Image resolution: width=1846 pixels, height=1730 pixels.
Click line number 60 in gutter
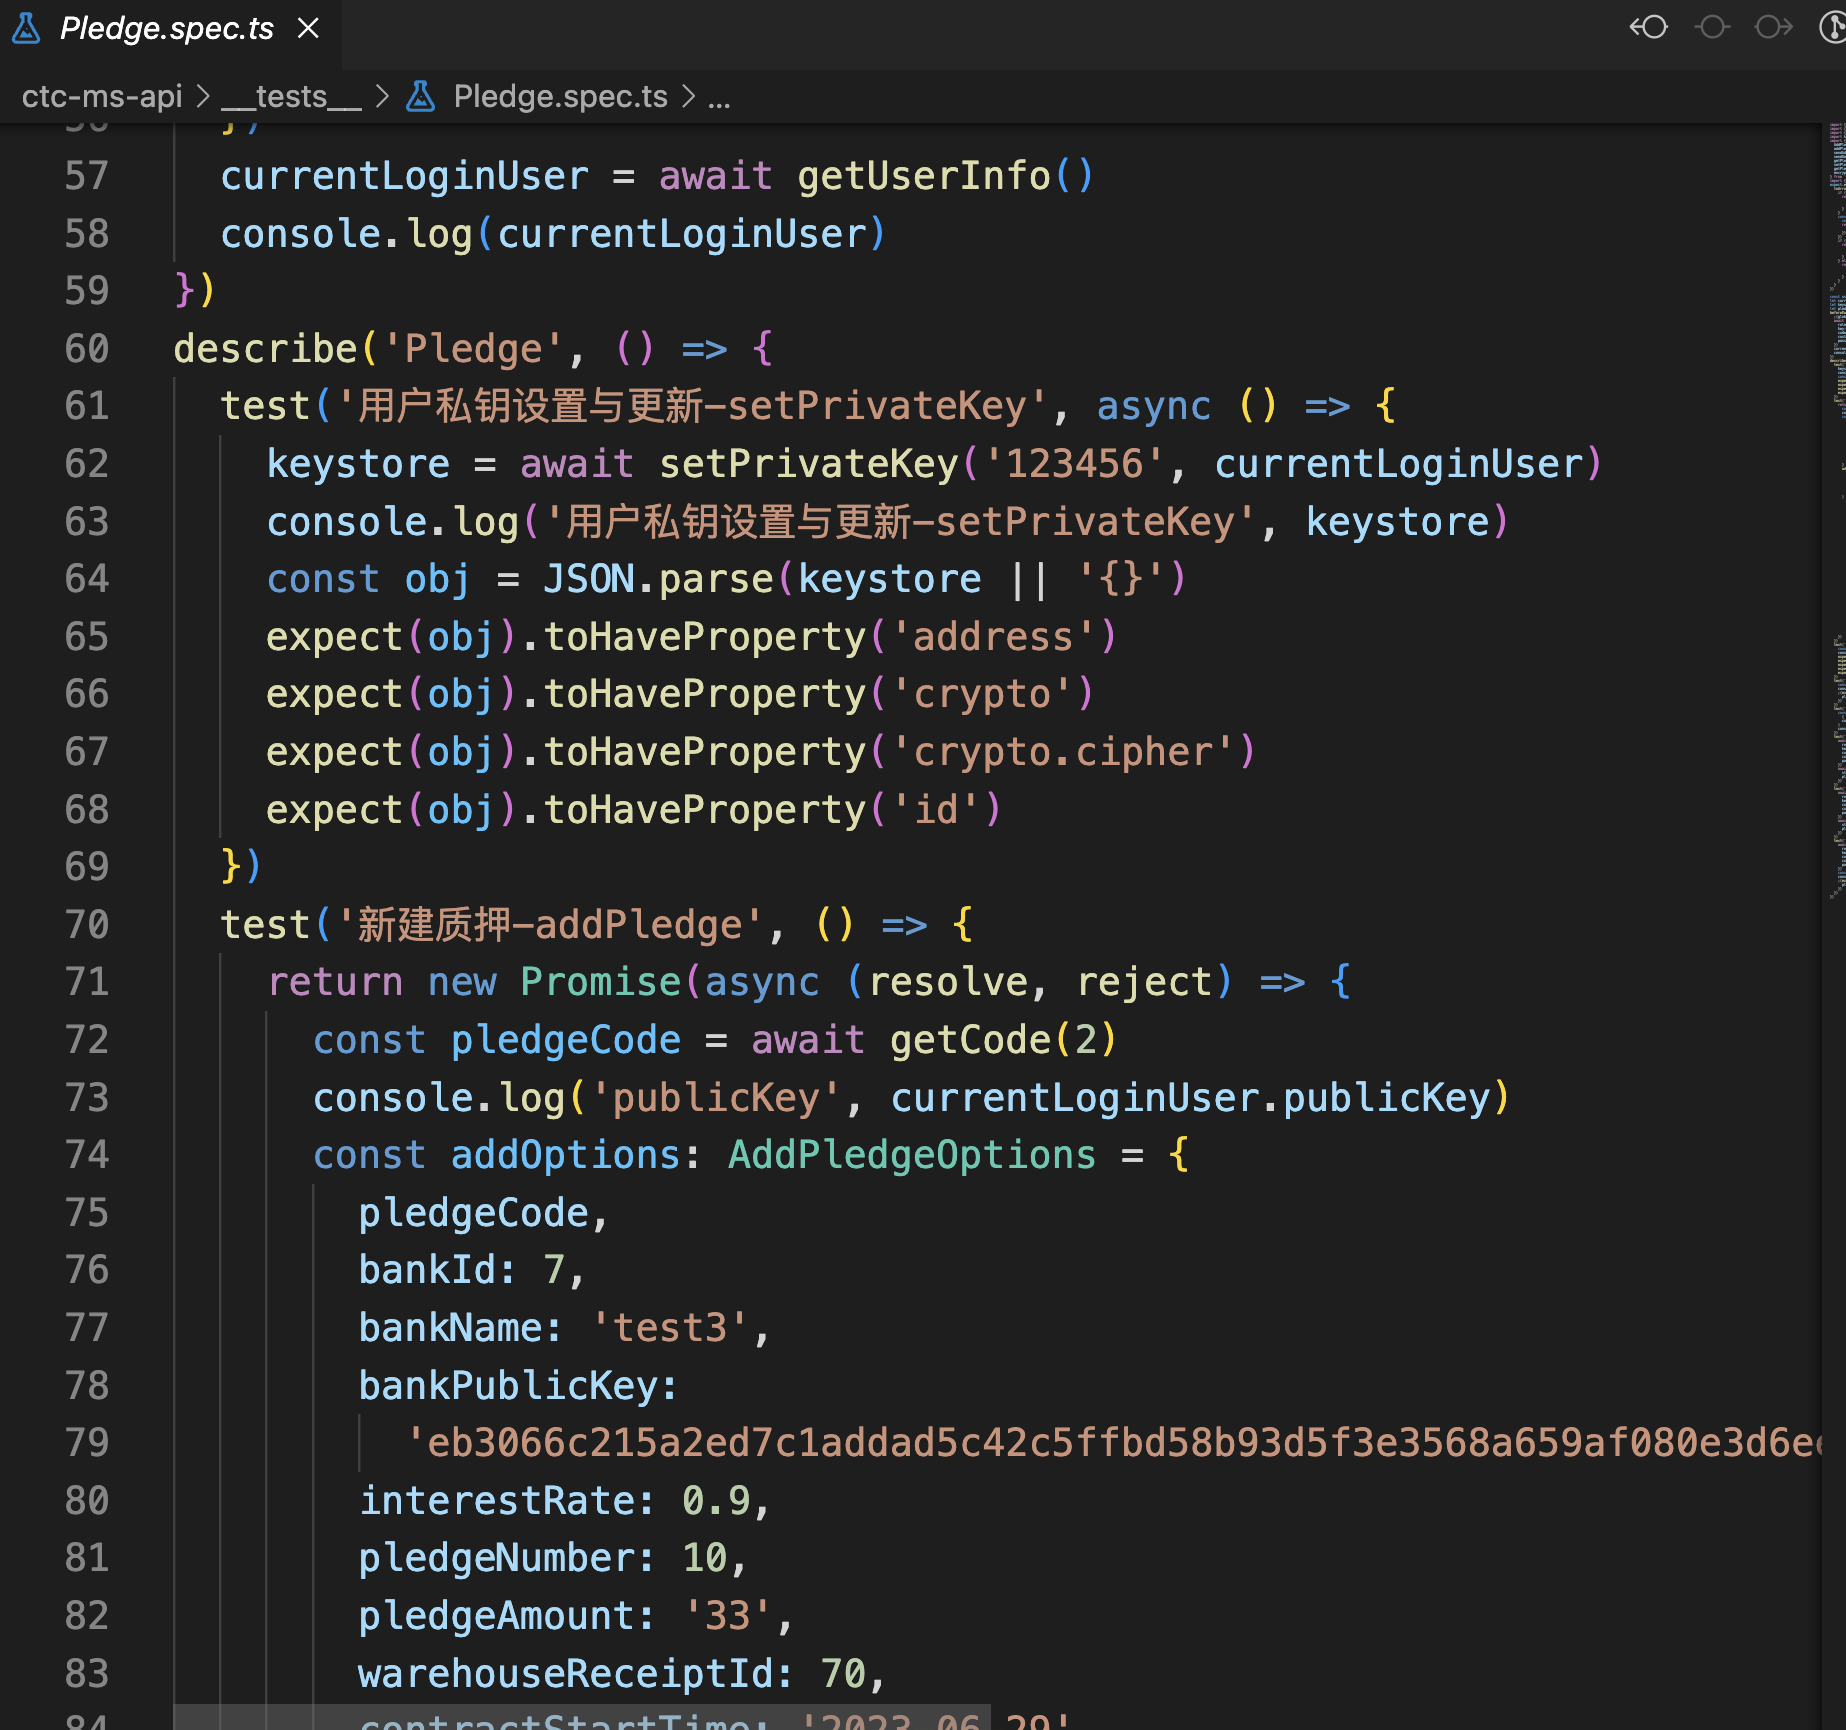pos(87,349)
